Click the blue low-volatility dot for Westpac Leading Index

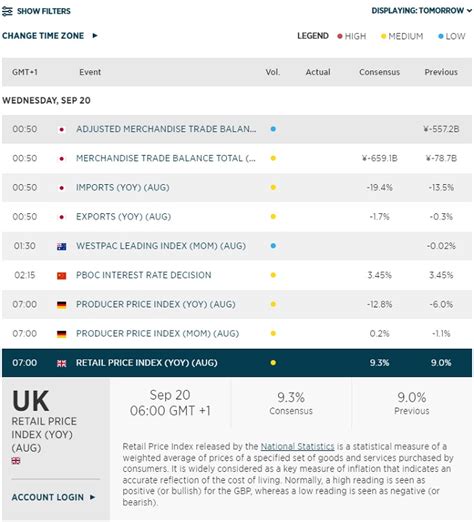coord(273,246)
